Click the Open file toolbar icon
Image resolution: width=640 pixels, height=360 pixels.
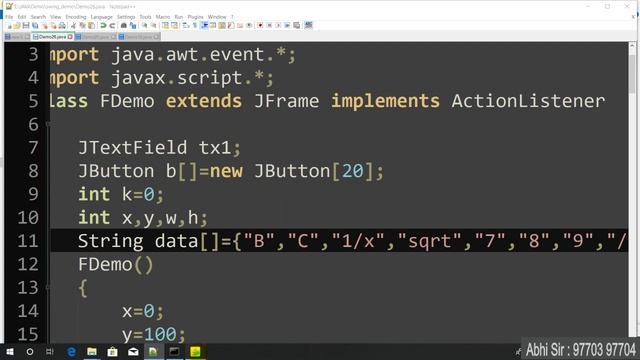[x=17, y=26]
